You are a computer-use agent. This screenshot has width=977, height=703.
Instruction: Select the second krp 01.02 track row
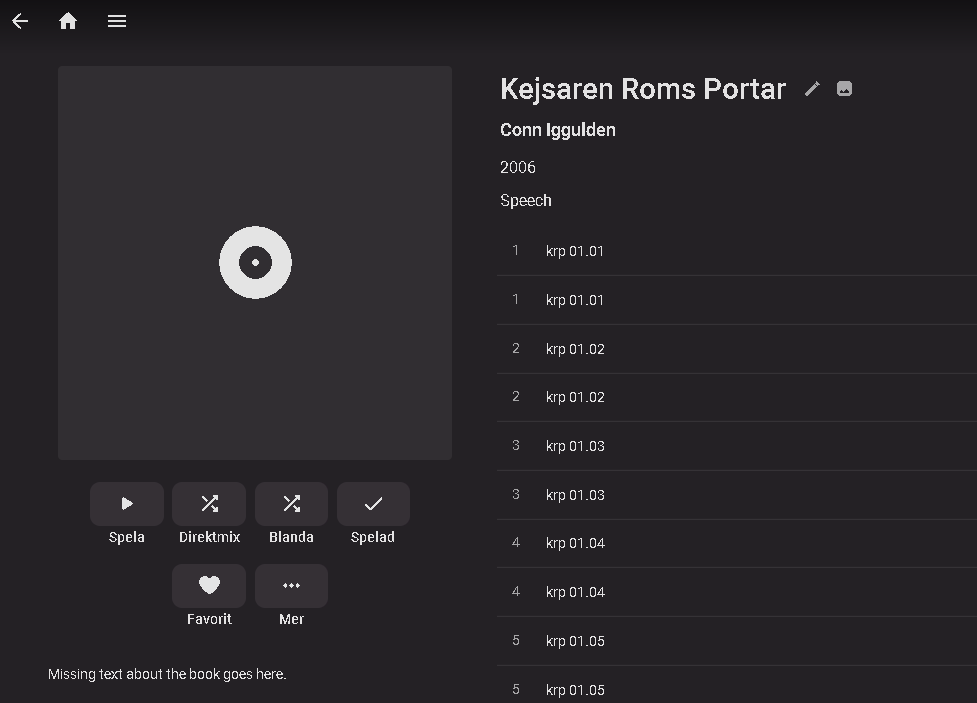pos(575,397)
